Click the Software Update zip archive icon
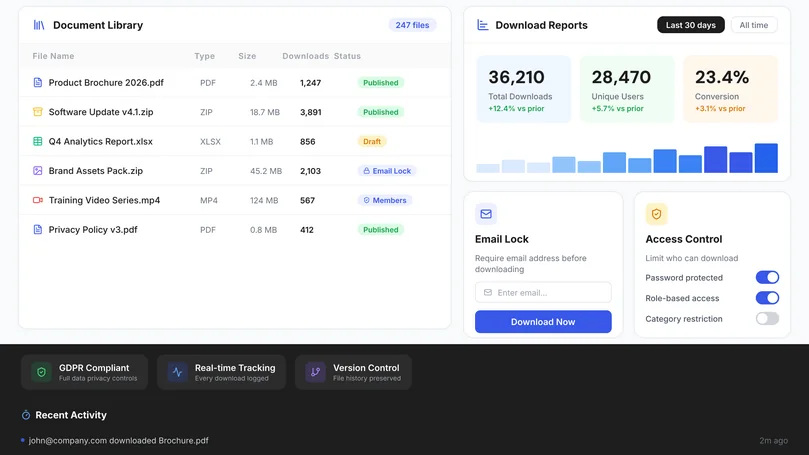 (38, 112)
